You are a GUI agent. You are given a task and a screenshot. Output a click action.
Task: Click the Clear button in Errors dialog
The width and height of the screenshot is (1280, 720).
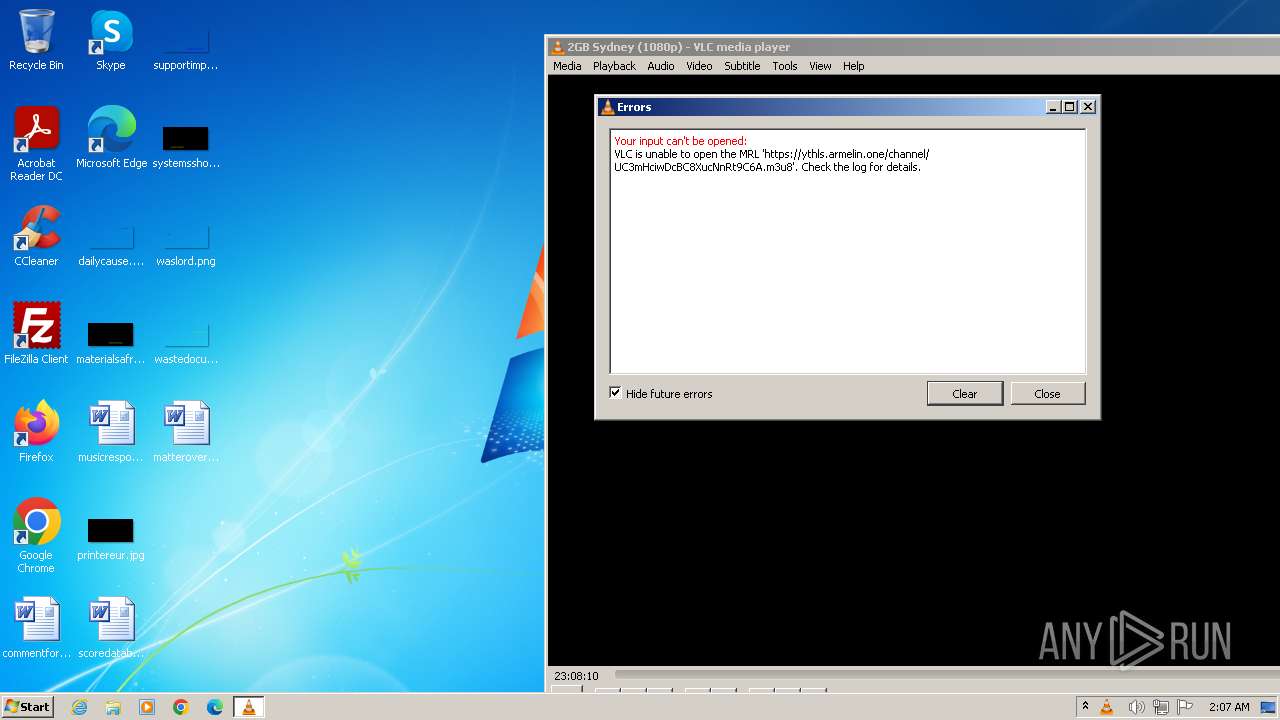(x=965, y=393)
